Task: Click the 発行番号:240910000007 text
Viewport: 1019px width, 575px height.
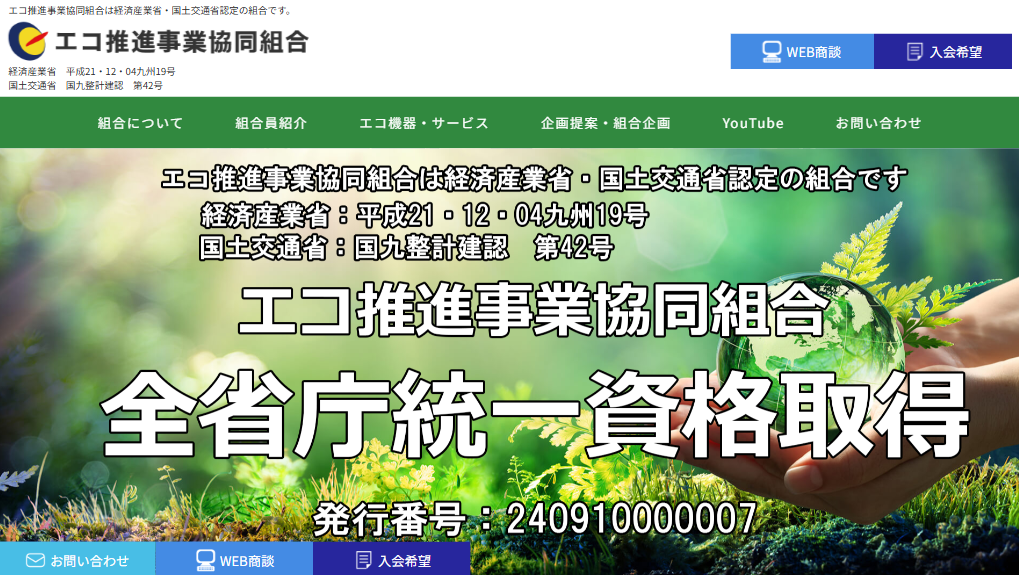Action: tap(535, 518)
